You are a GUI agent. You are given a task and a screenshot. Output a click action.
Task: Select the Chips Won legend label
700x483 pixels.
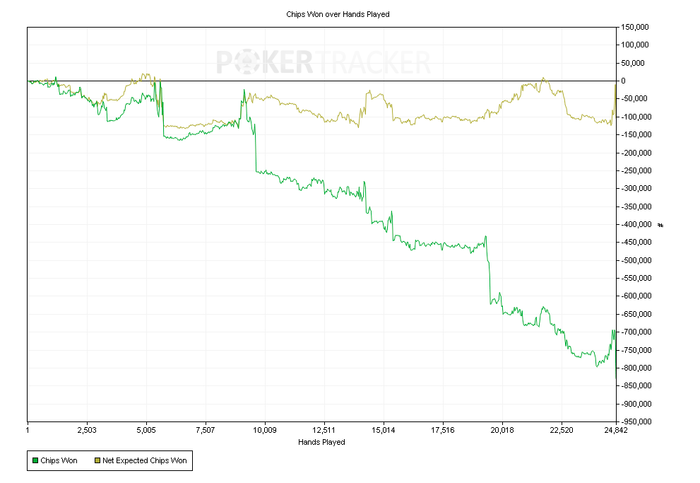59,460
